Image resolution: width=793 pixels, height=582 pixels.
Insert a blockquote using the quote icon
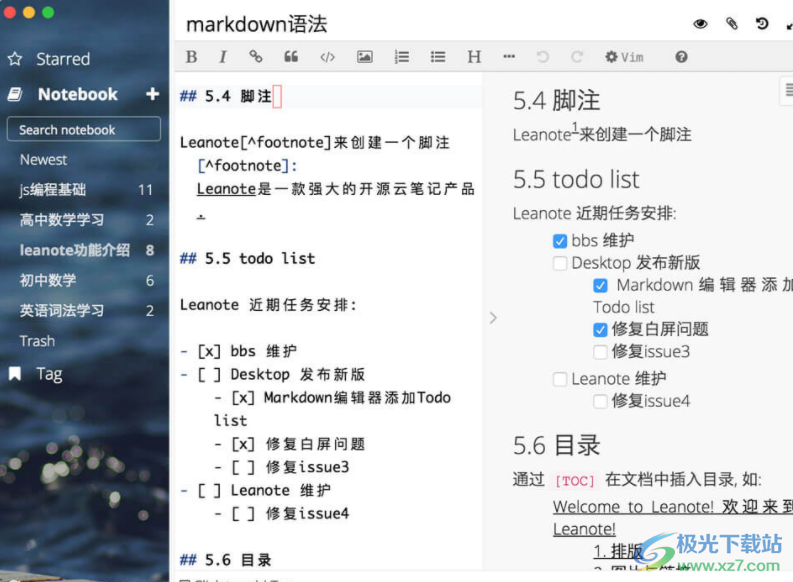click(x=291, y=57)
